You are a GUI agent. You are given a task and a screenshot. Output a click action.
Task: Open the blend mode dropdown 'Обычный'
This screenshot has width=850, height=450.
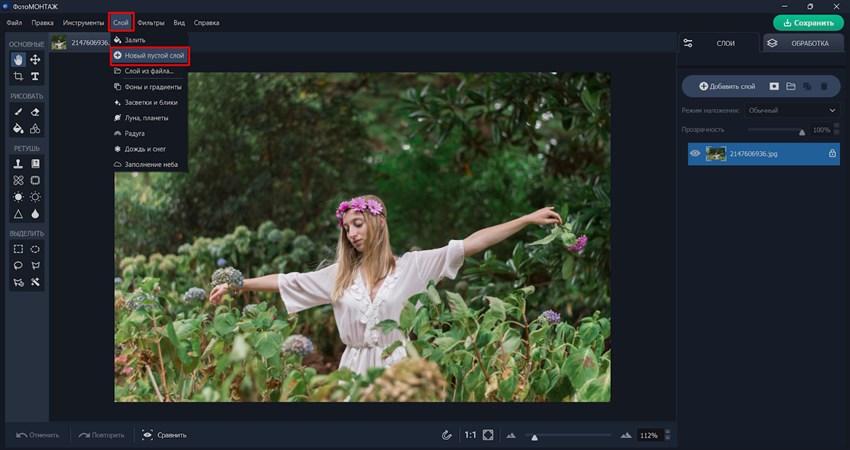click(792, 110)
